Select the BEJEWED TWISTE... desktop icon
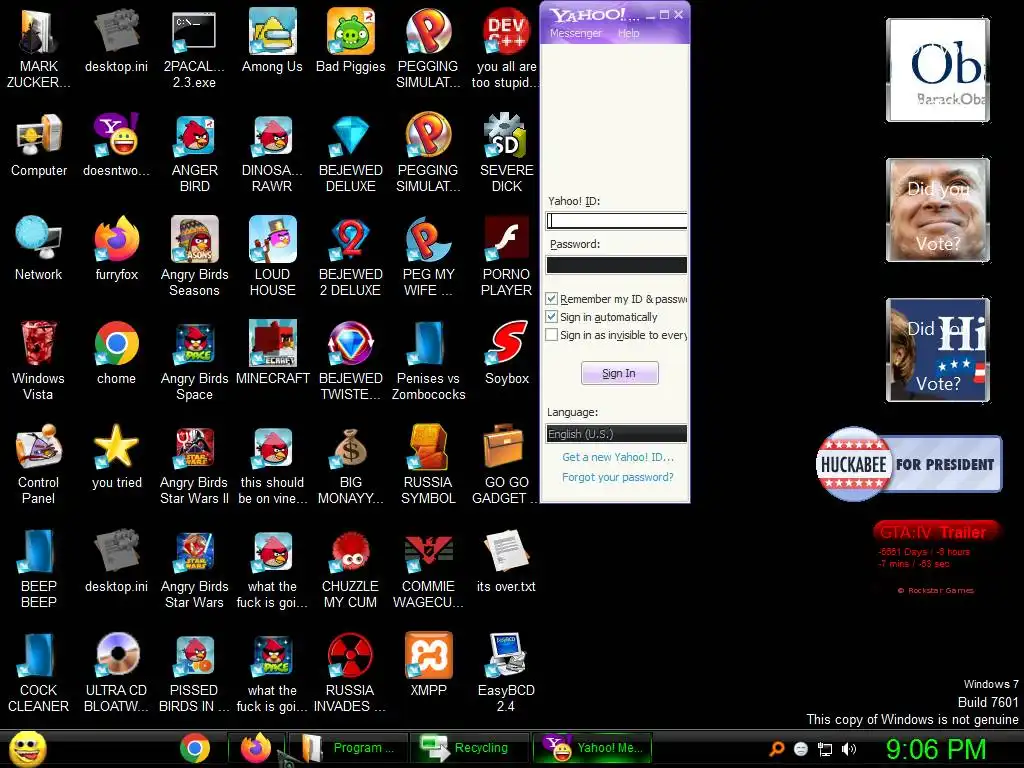The height and width of the screenshot is (768, 1024). click(351, 360)
